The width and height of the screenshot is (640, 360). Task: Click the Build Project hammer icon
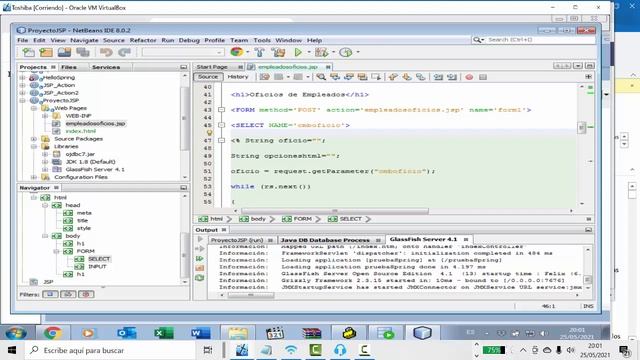coord(260,52)
